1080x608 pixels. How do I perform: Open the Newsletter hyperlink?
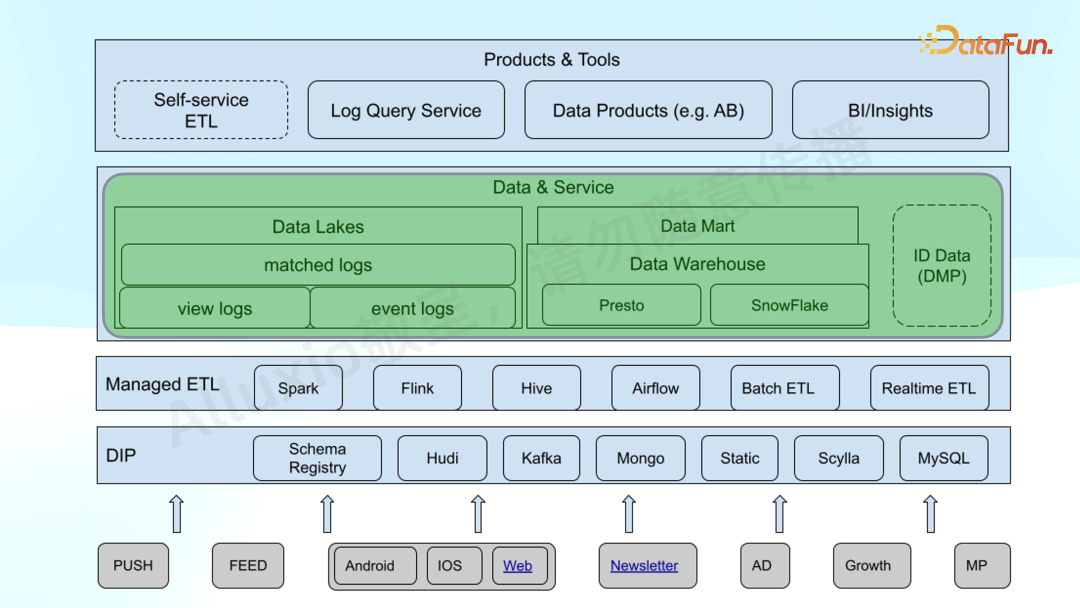point(644,566)
